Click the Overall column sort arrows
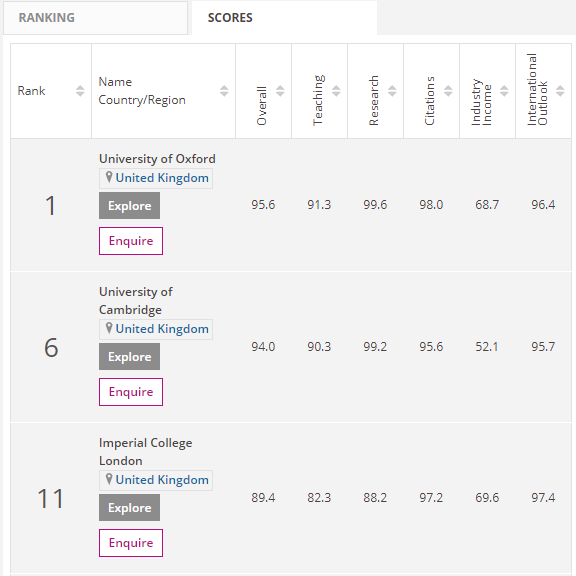Screen dimensions: 576x576 pos(280,91)
